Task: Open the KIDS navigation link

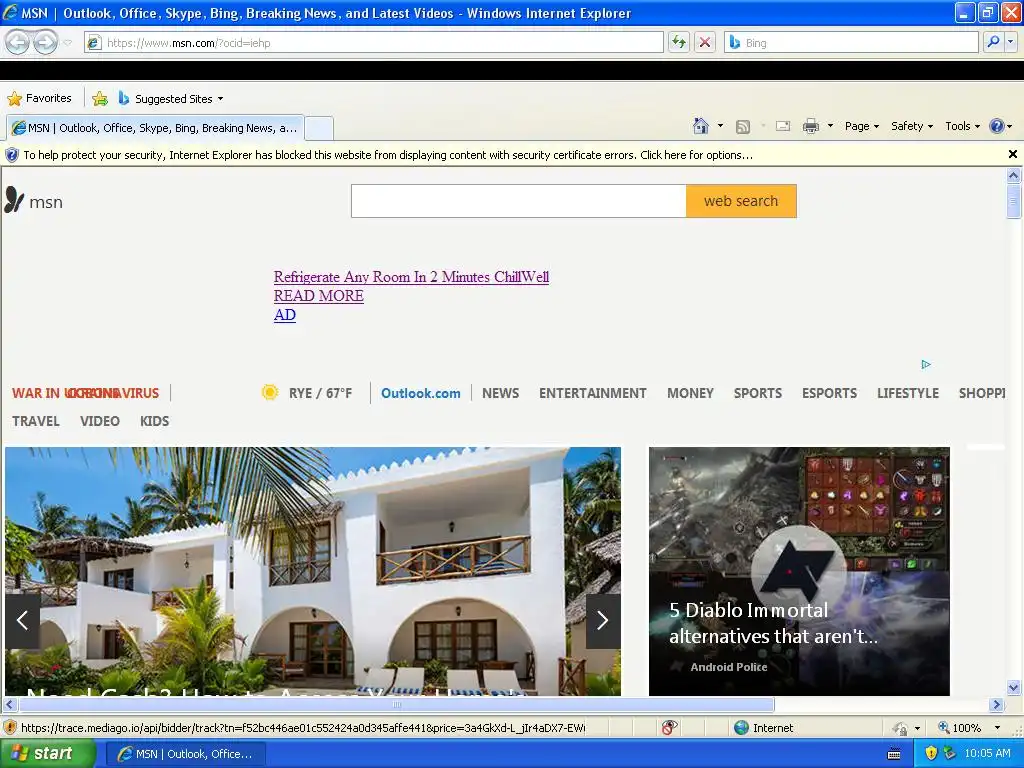Action: pyautogui.click(x=154, y=421)
